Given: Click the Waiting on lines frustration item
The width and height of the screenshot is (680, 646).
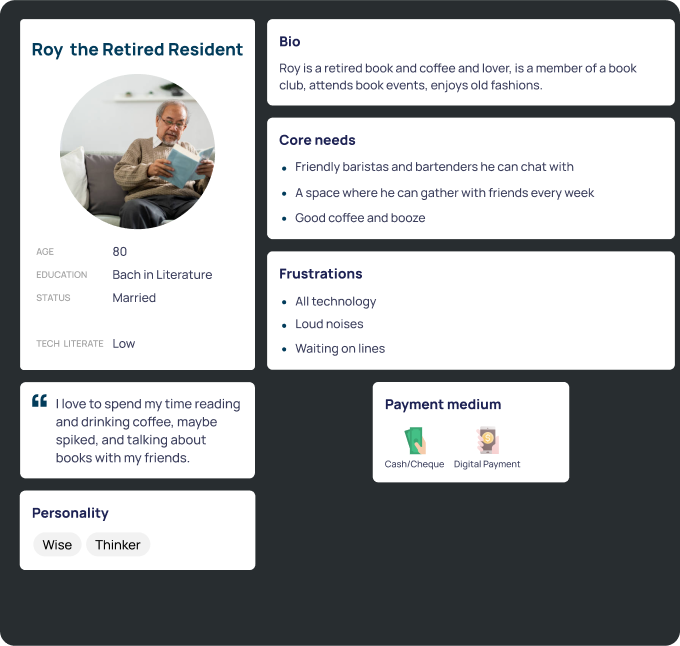Looking at the screenshot, I should pyautogui.click(x=340, y=349).
